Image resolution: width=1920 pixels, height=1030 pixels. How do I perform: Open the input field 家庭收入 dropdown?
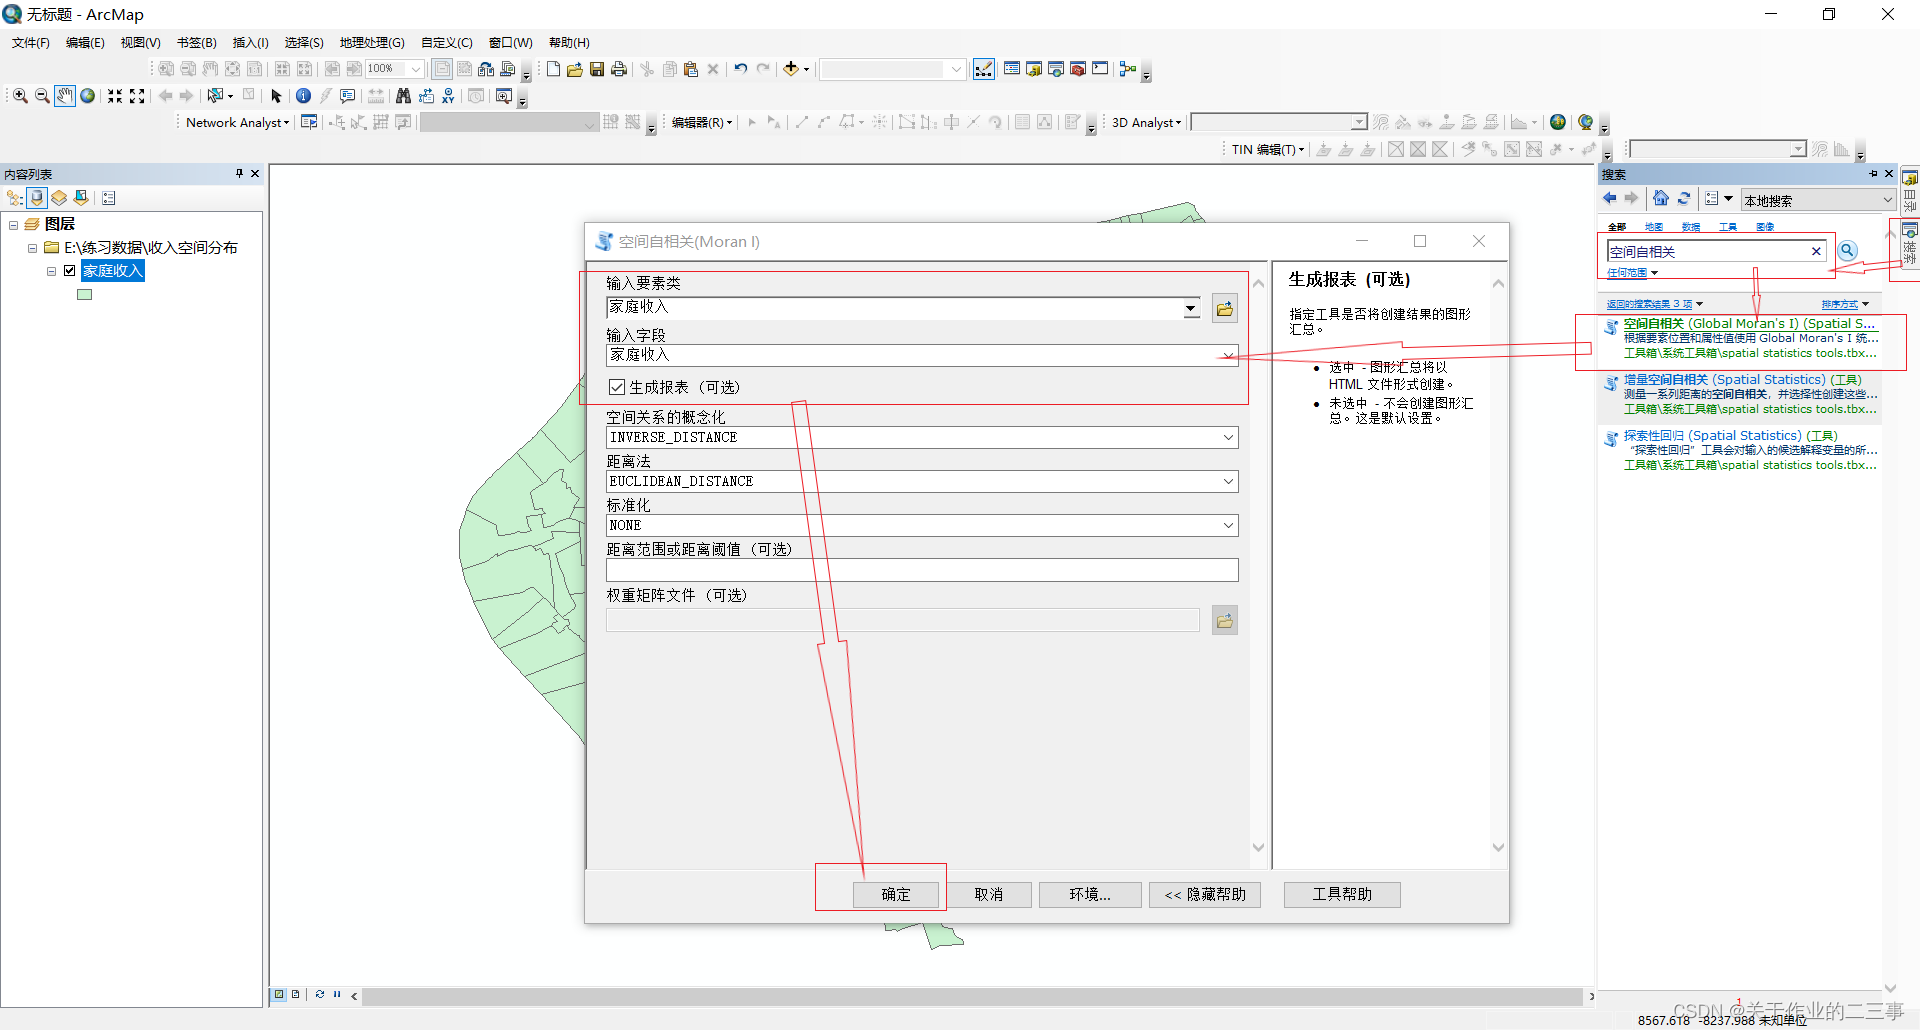click(x=1228, y=355)
